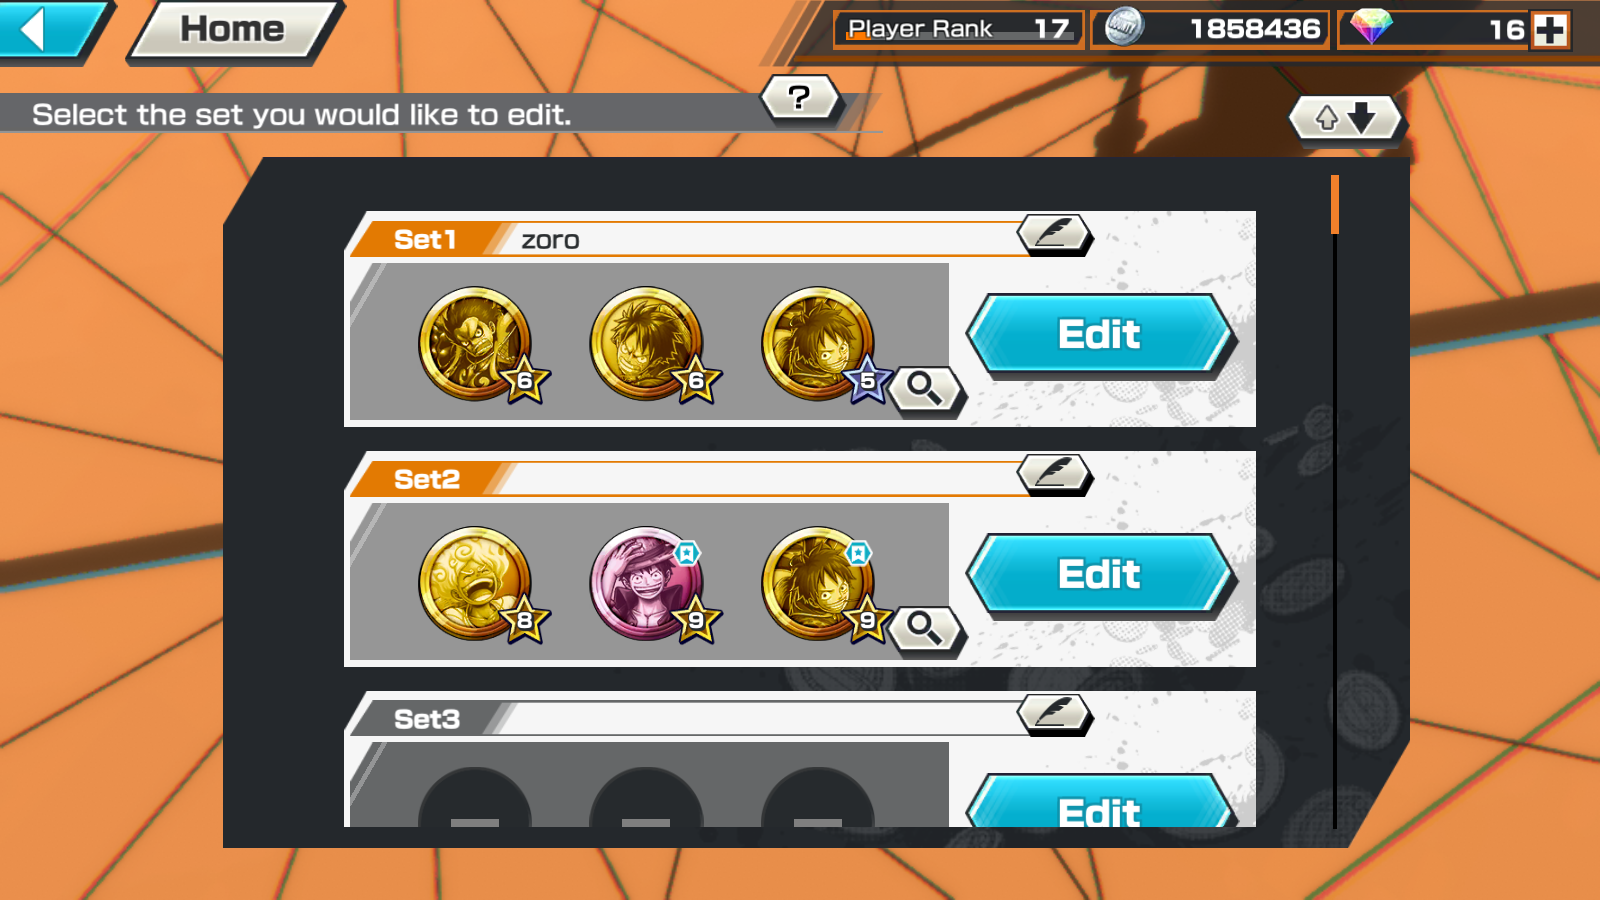Tap the silver coin currency counter
Screen dimensions: 1600x900
point(1210,29)
